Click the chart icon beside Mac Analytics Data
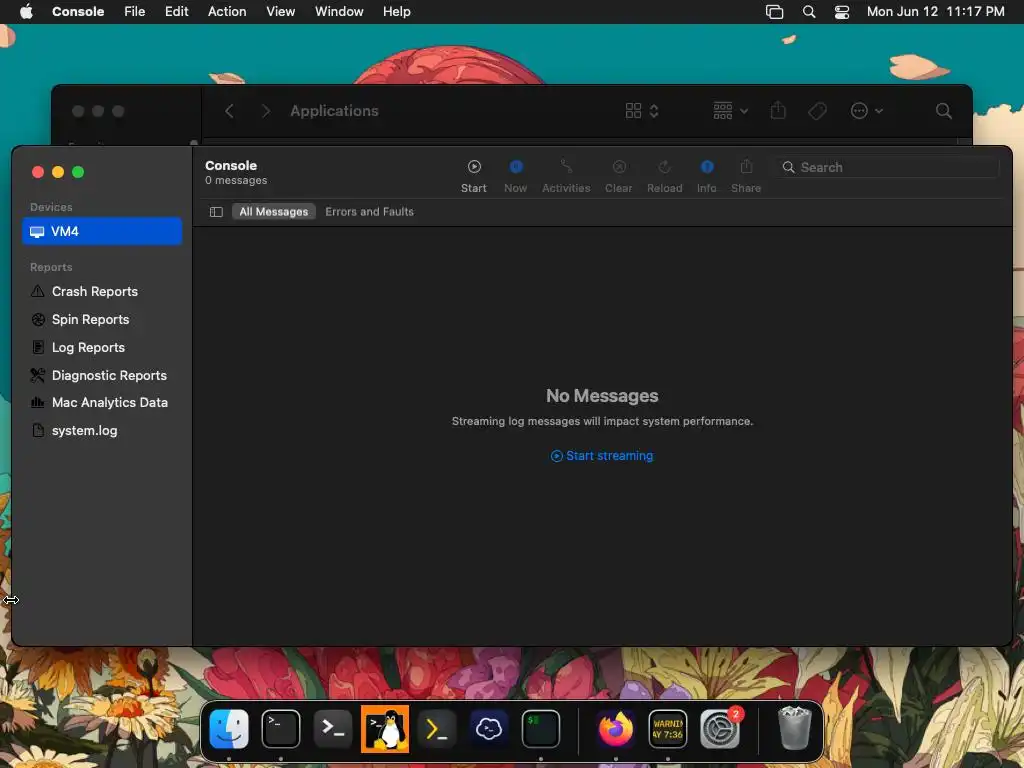1024x768 pixels. tap(38, 403)
